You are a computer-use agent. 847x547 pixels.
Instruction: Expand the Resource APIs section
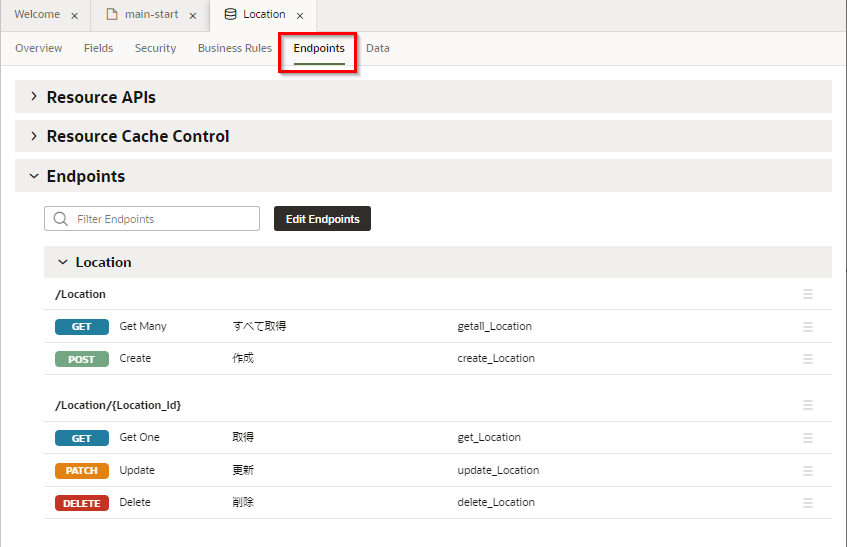(34, 97)
